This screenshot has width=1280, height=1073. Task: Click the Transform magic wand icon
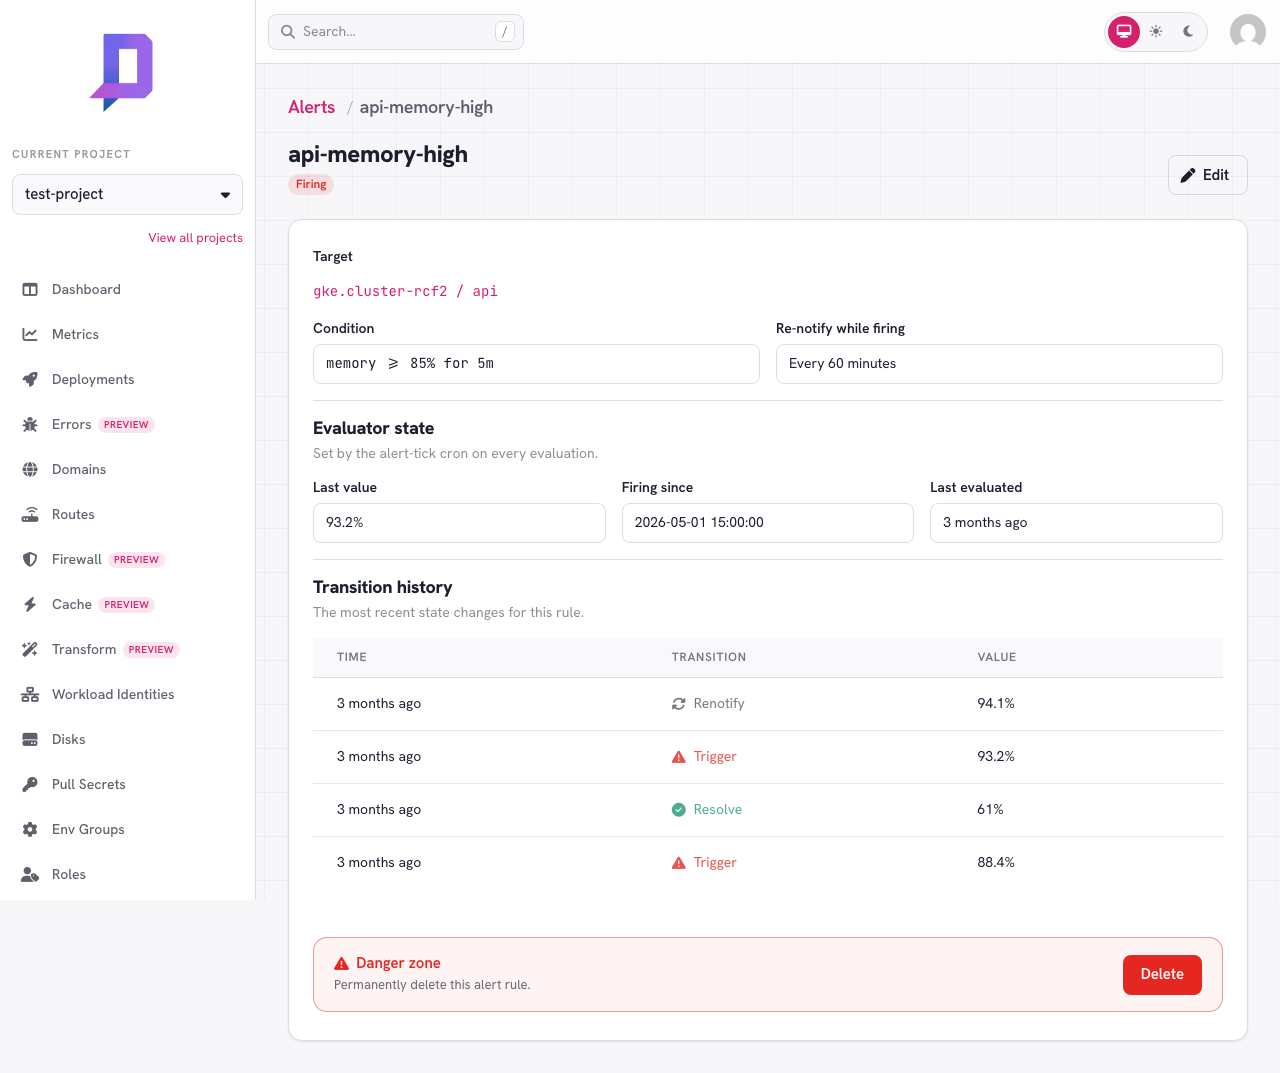[x=30, y=649]
